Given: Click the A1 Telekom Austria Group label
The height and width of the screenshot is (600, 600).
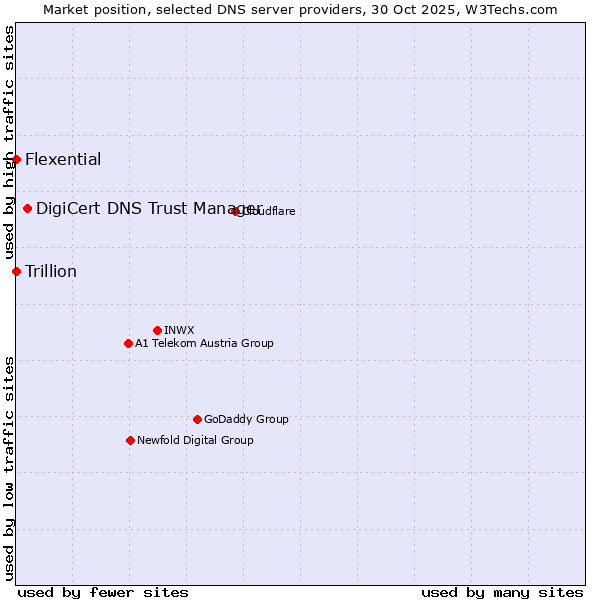Looking at the screenshot, I should click(204, 344).
